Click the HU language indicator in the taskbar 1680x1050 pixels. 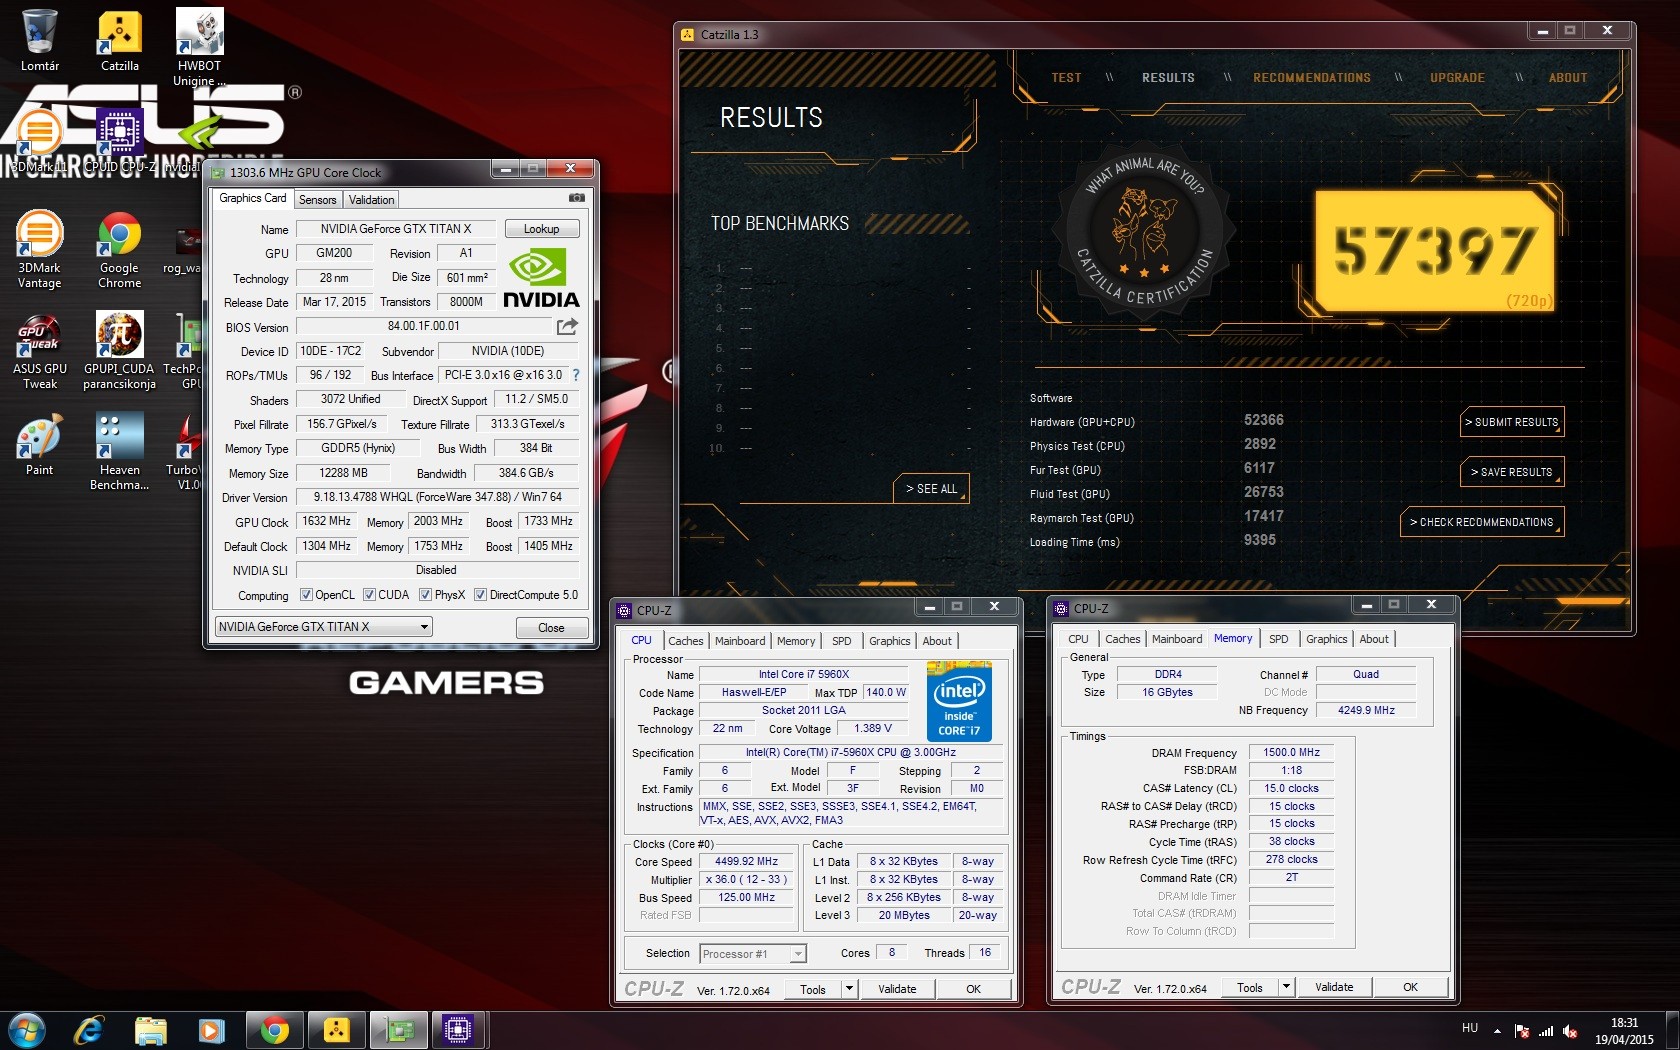(x=1470, y=1028)
